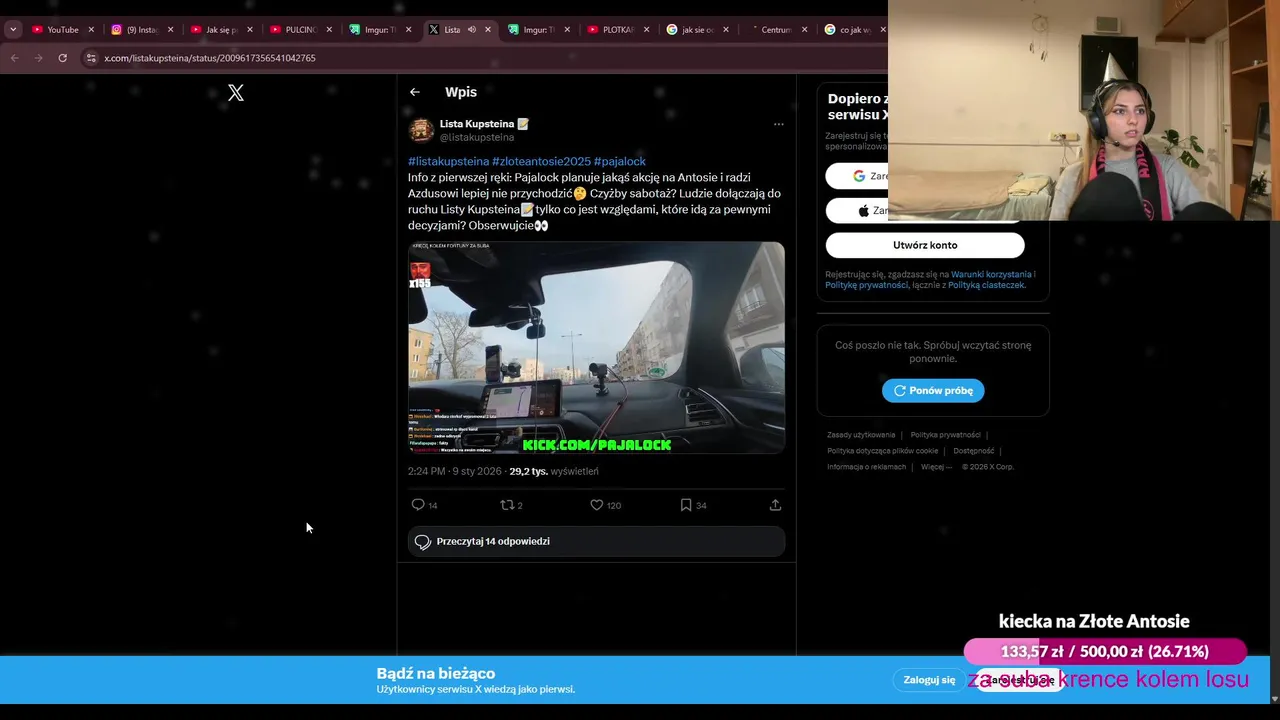This screenshot has width=1280, height=720.
Task: Click the address bar URL
Action: pos(210,58)
